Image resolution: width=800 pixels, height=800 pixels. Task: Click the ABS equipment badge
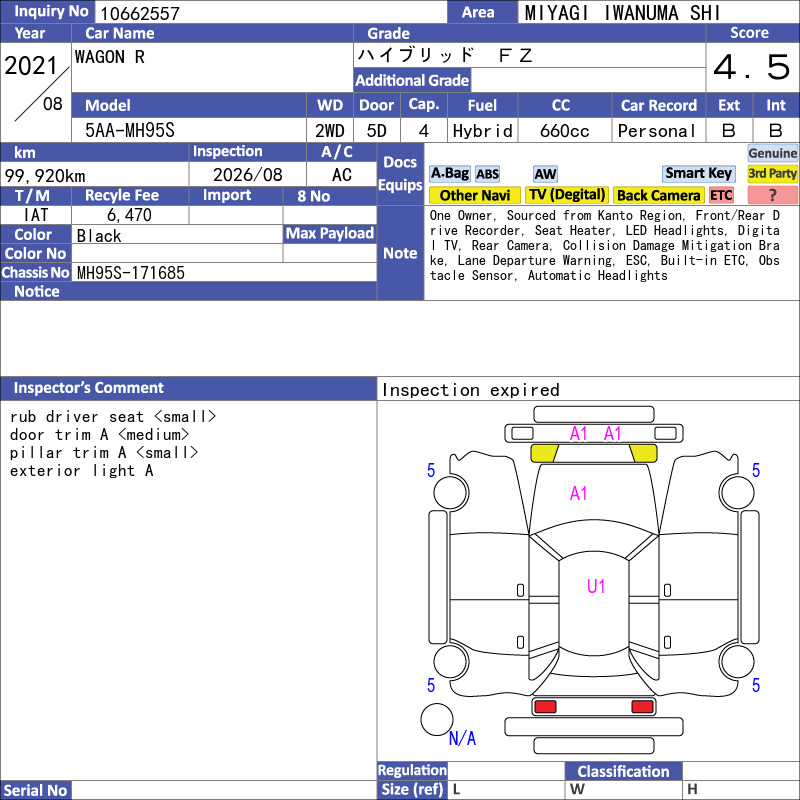point(487,174)
